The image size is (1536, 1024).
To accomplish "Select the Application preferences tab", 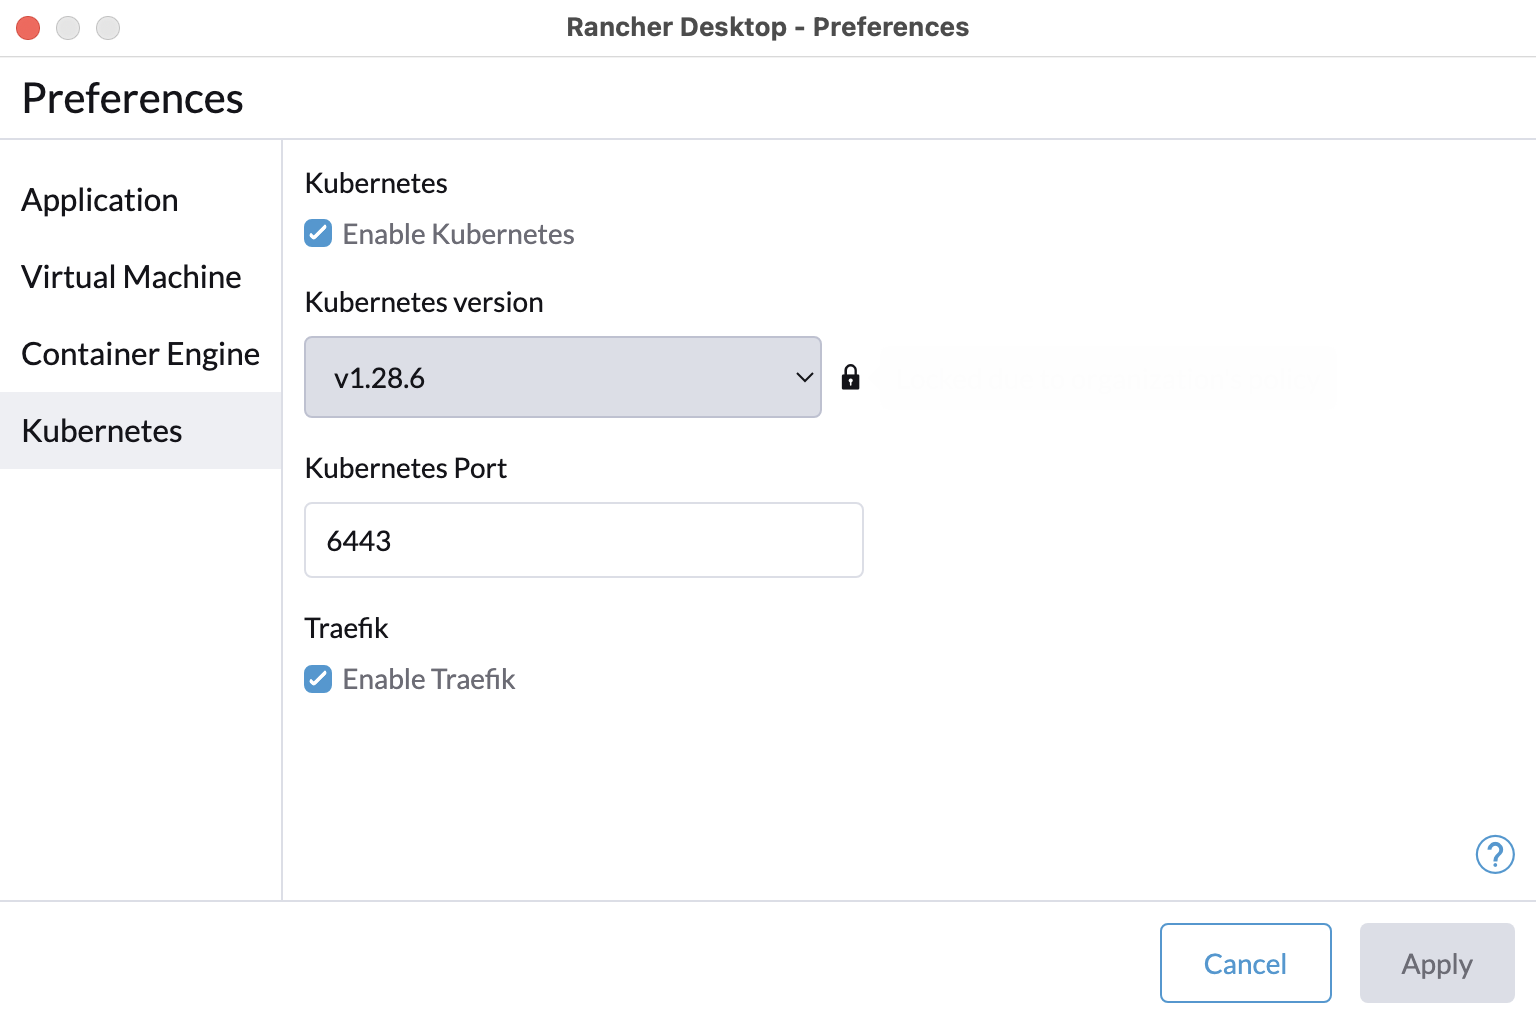I will [140, 200].
